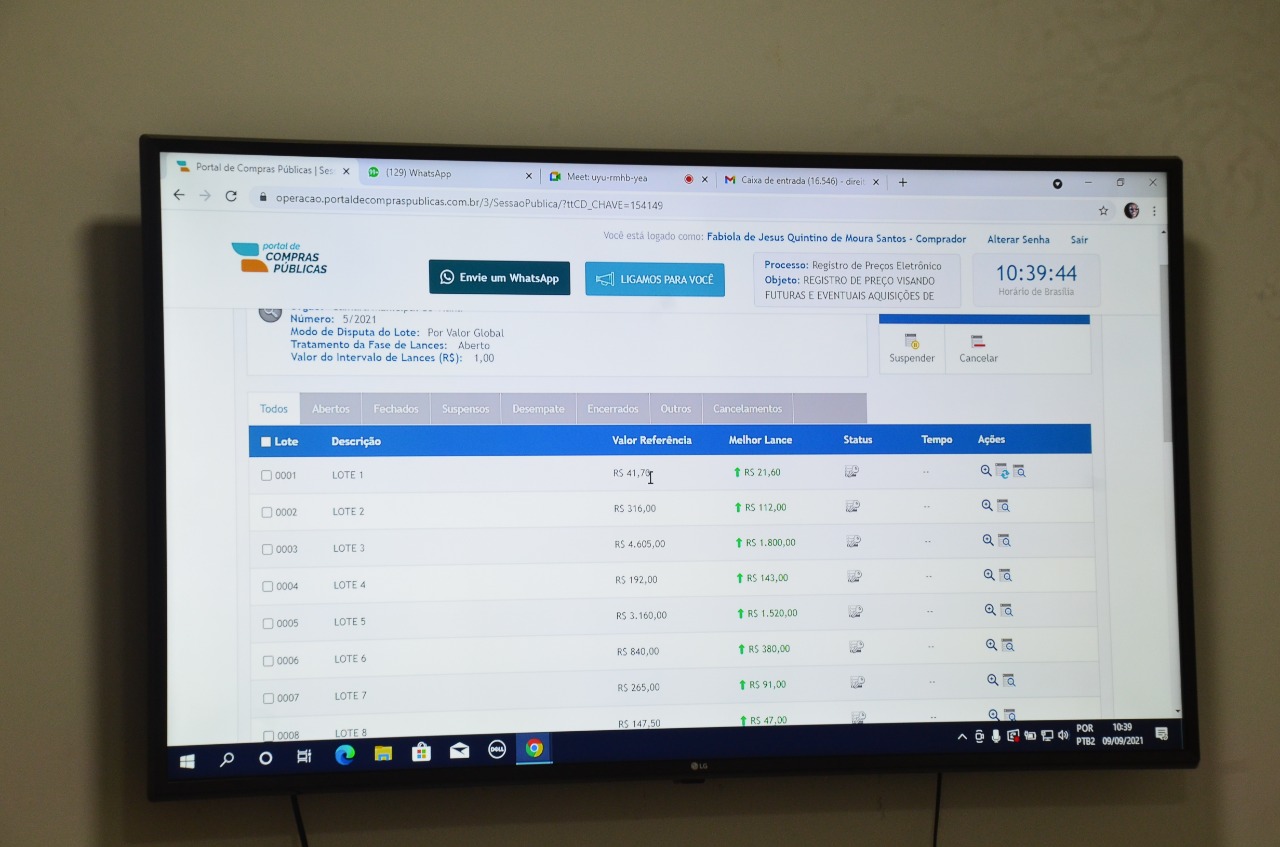The height and width of the screenshot is (847, 1280).
Task: Reload the page in browser
Action: click(x=231, y=196)
